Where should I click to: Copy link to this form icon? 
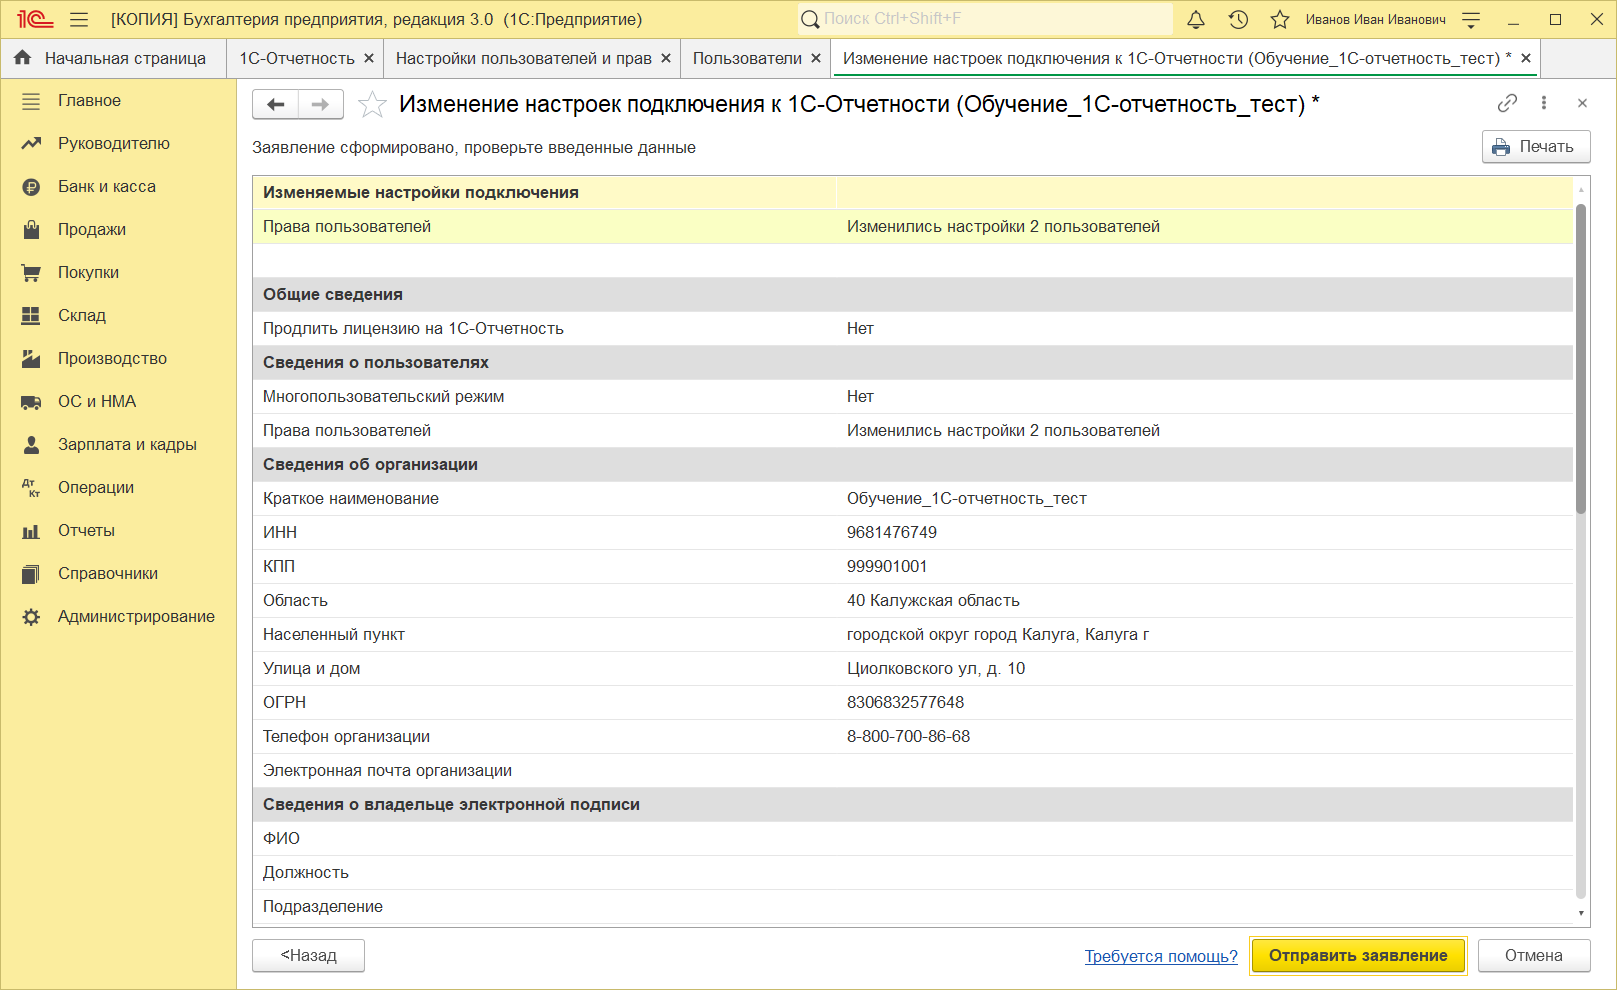point(1507,103)
